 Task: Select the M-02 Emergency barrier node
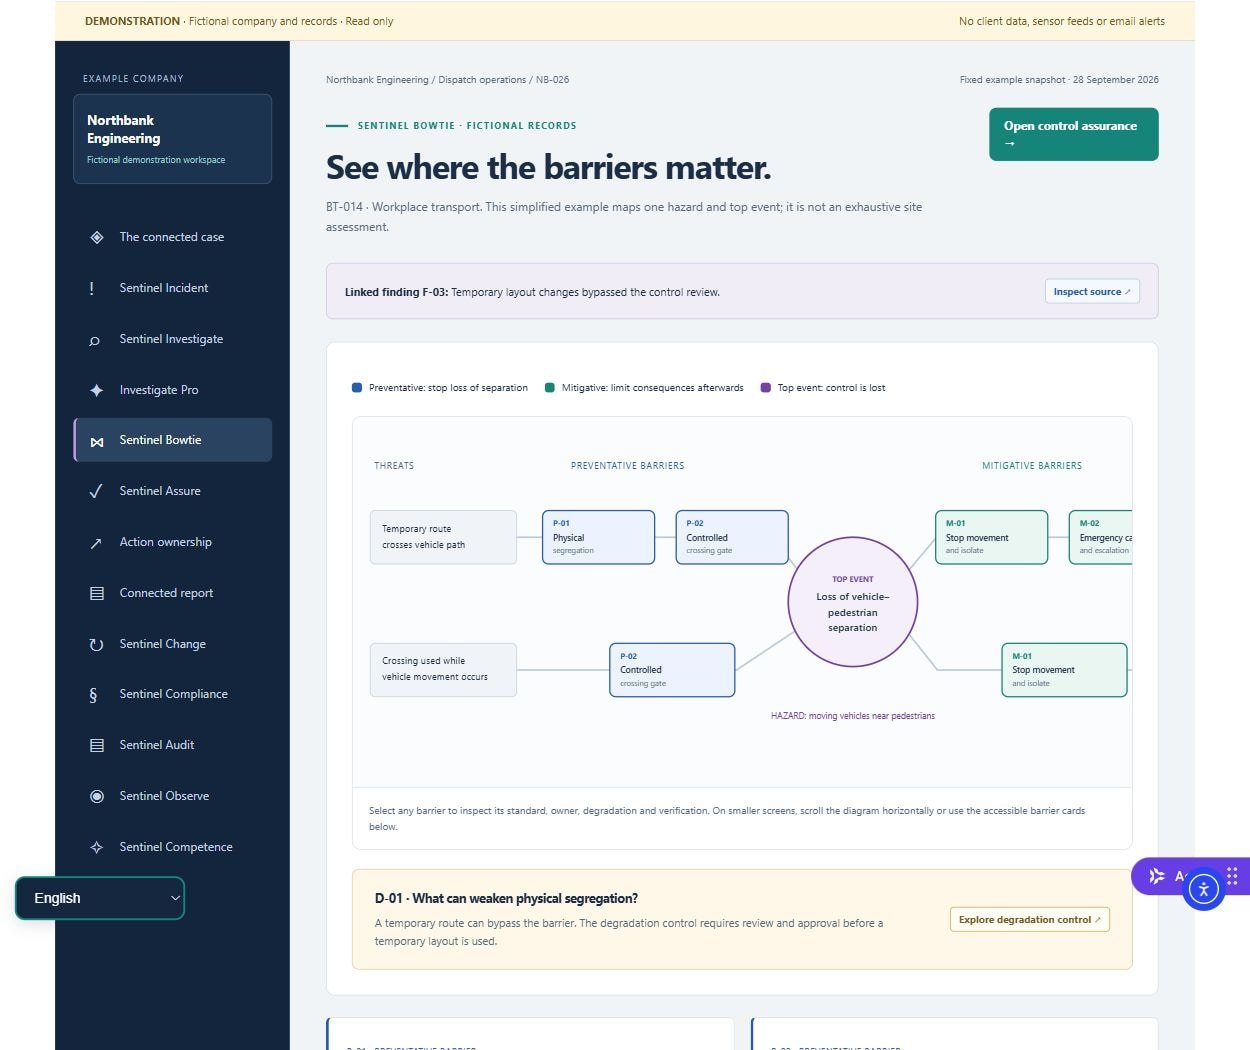pyautogui.click(x=1100, y=537)
